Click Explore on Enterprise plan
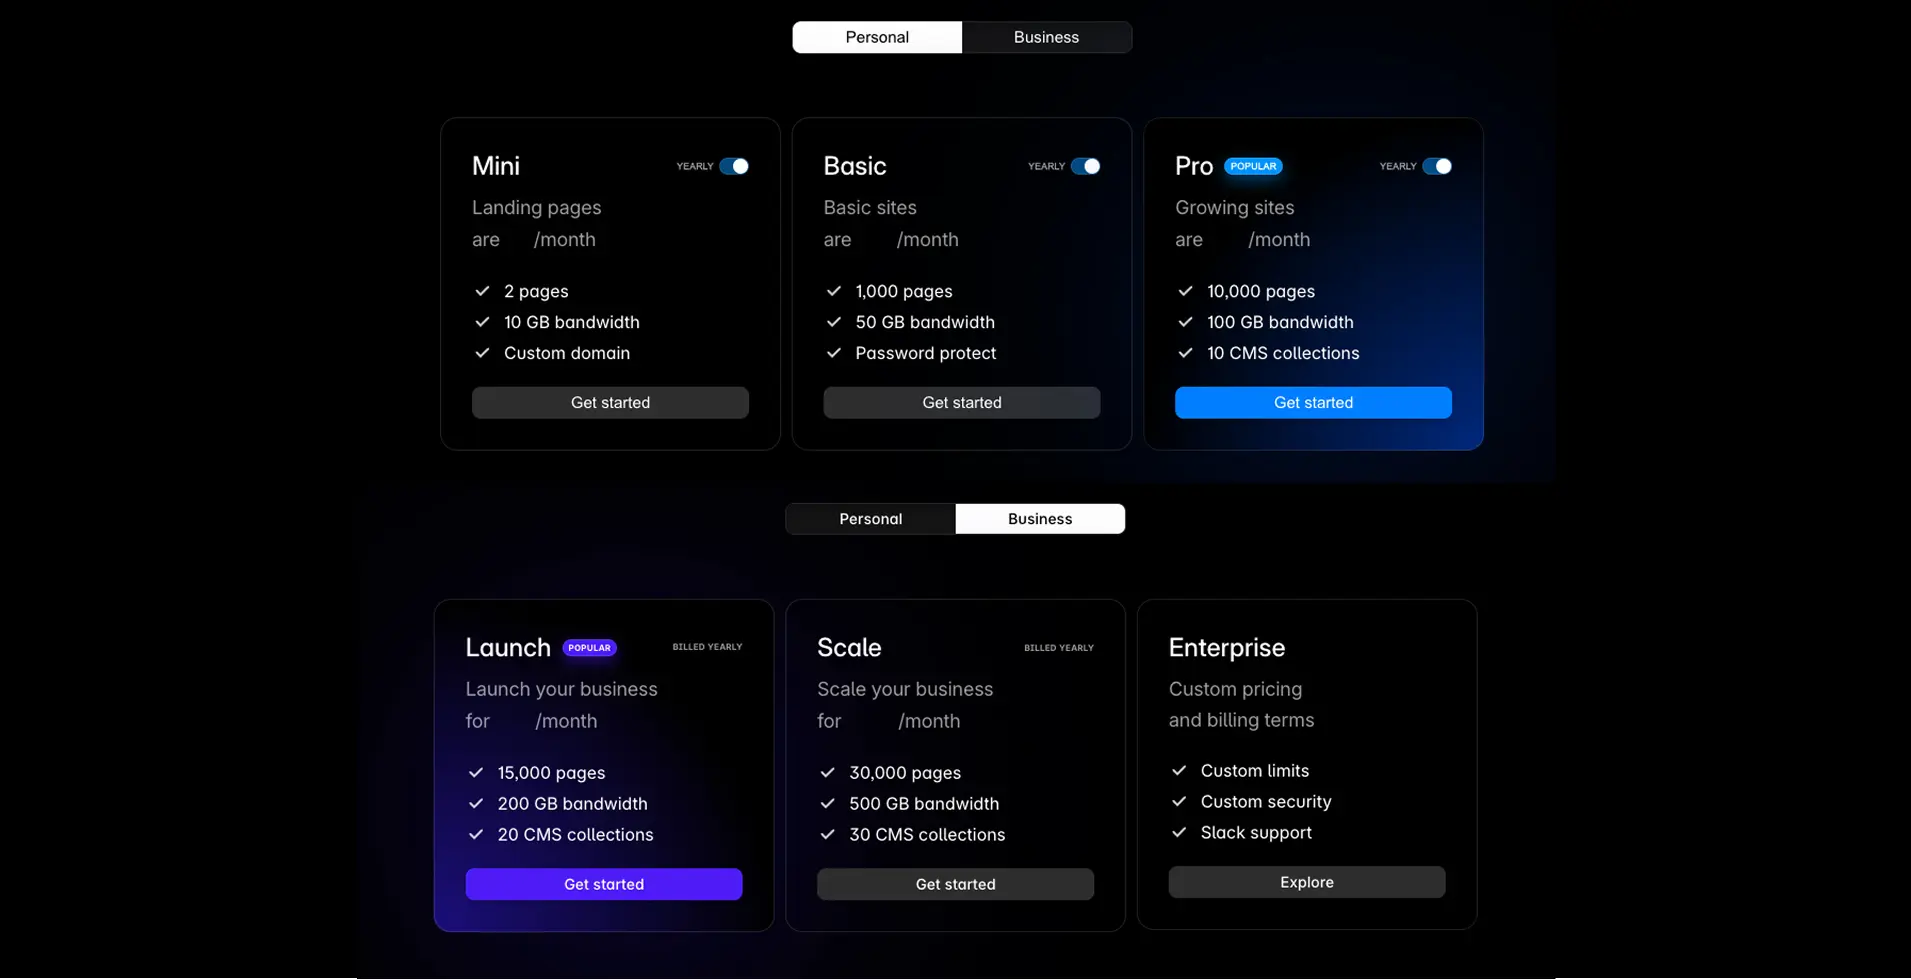The image size is (1911, 980). coord(1307,882)
